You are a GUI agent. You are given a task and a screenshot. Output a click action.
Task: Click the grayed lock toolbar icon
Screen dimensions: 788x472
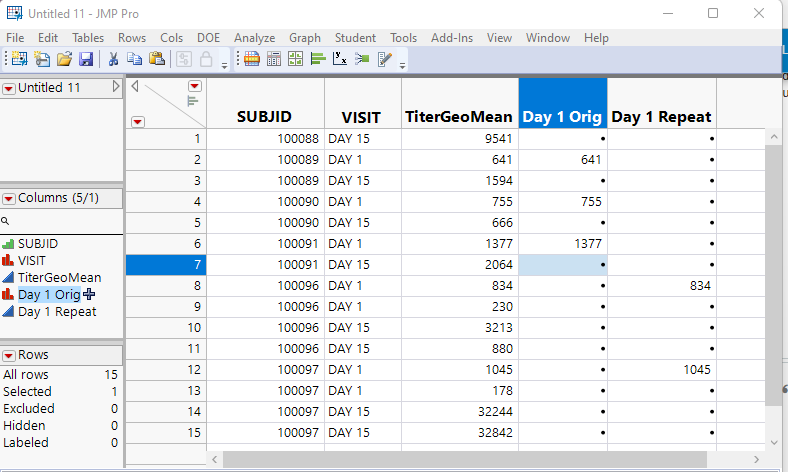tap(206, 59)
